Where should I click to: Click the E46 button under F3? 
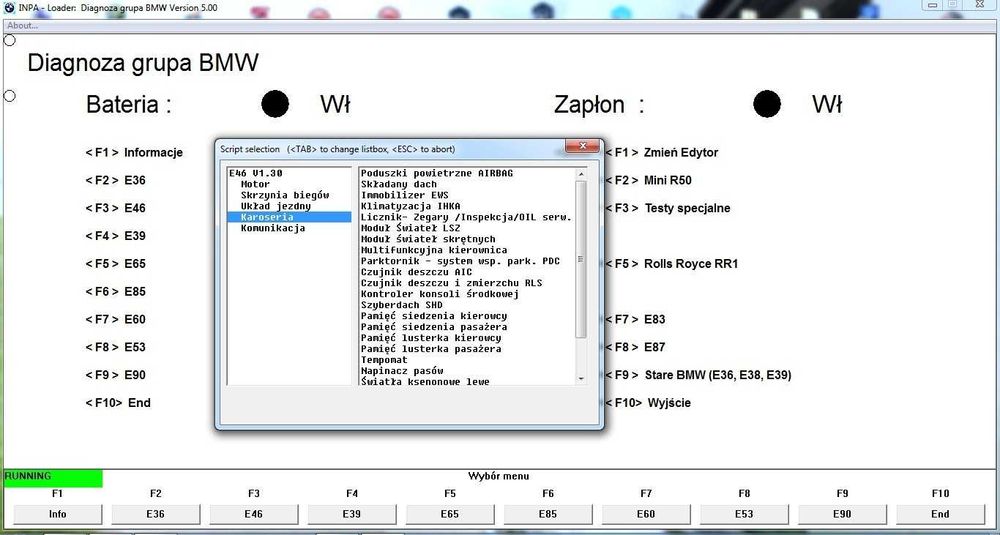254,514
